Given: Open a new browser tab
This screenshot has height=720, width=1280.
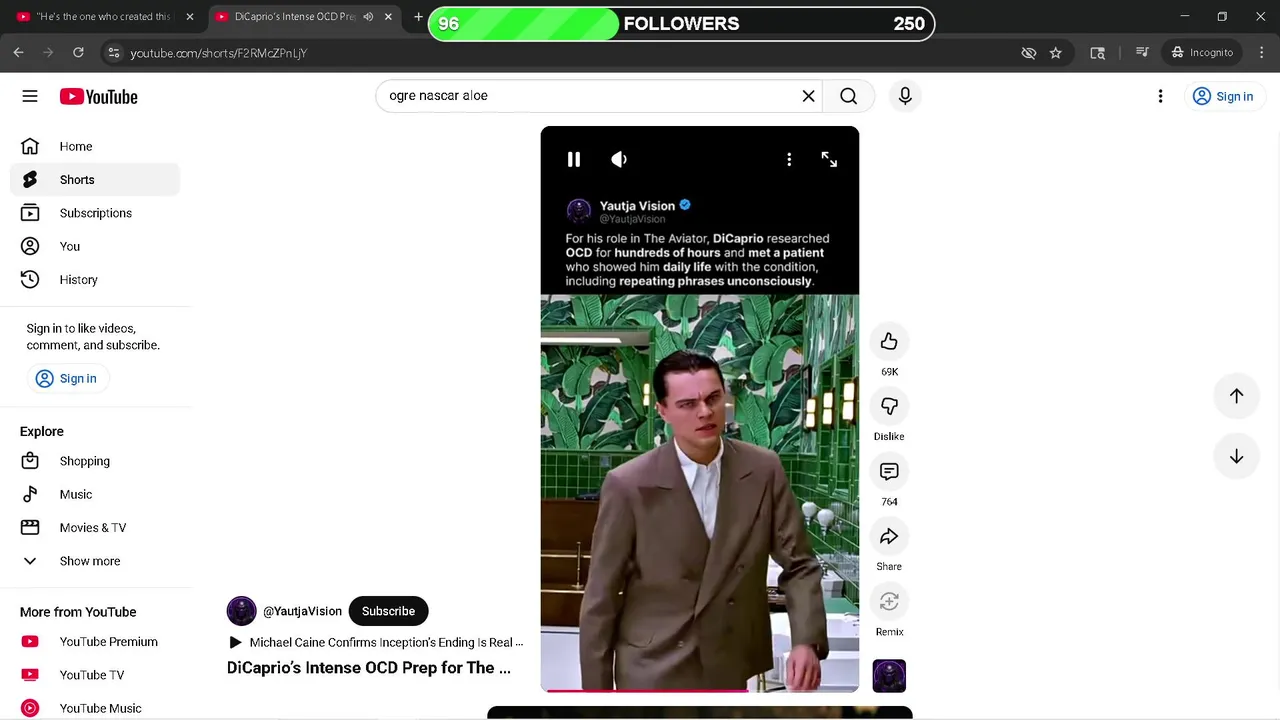Looking at the screenshot, I should pyautogui.click(x=418, y=17).
